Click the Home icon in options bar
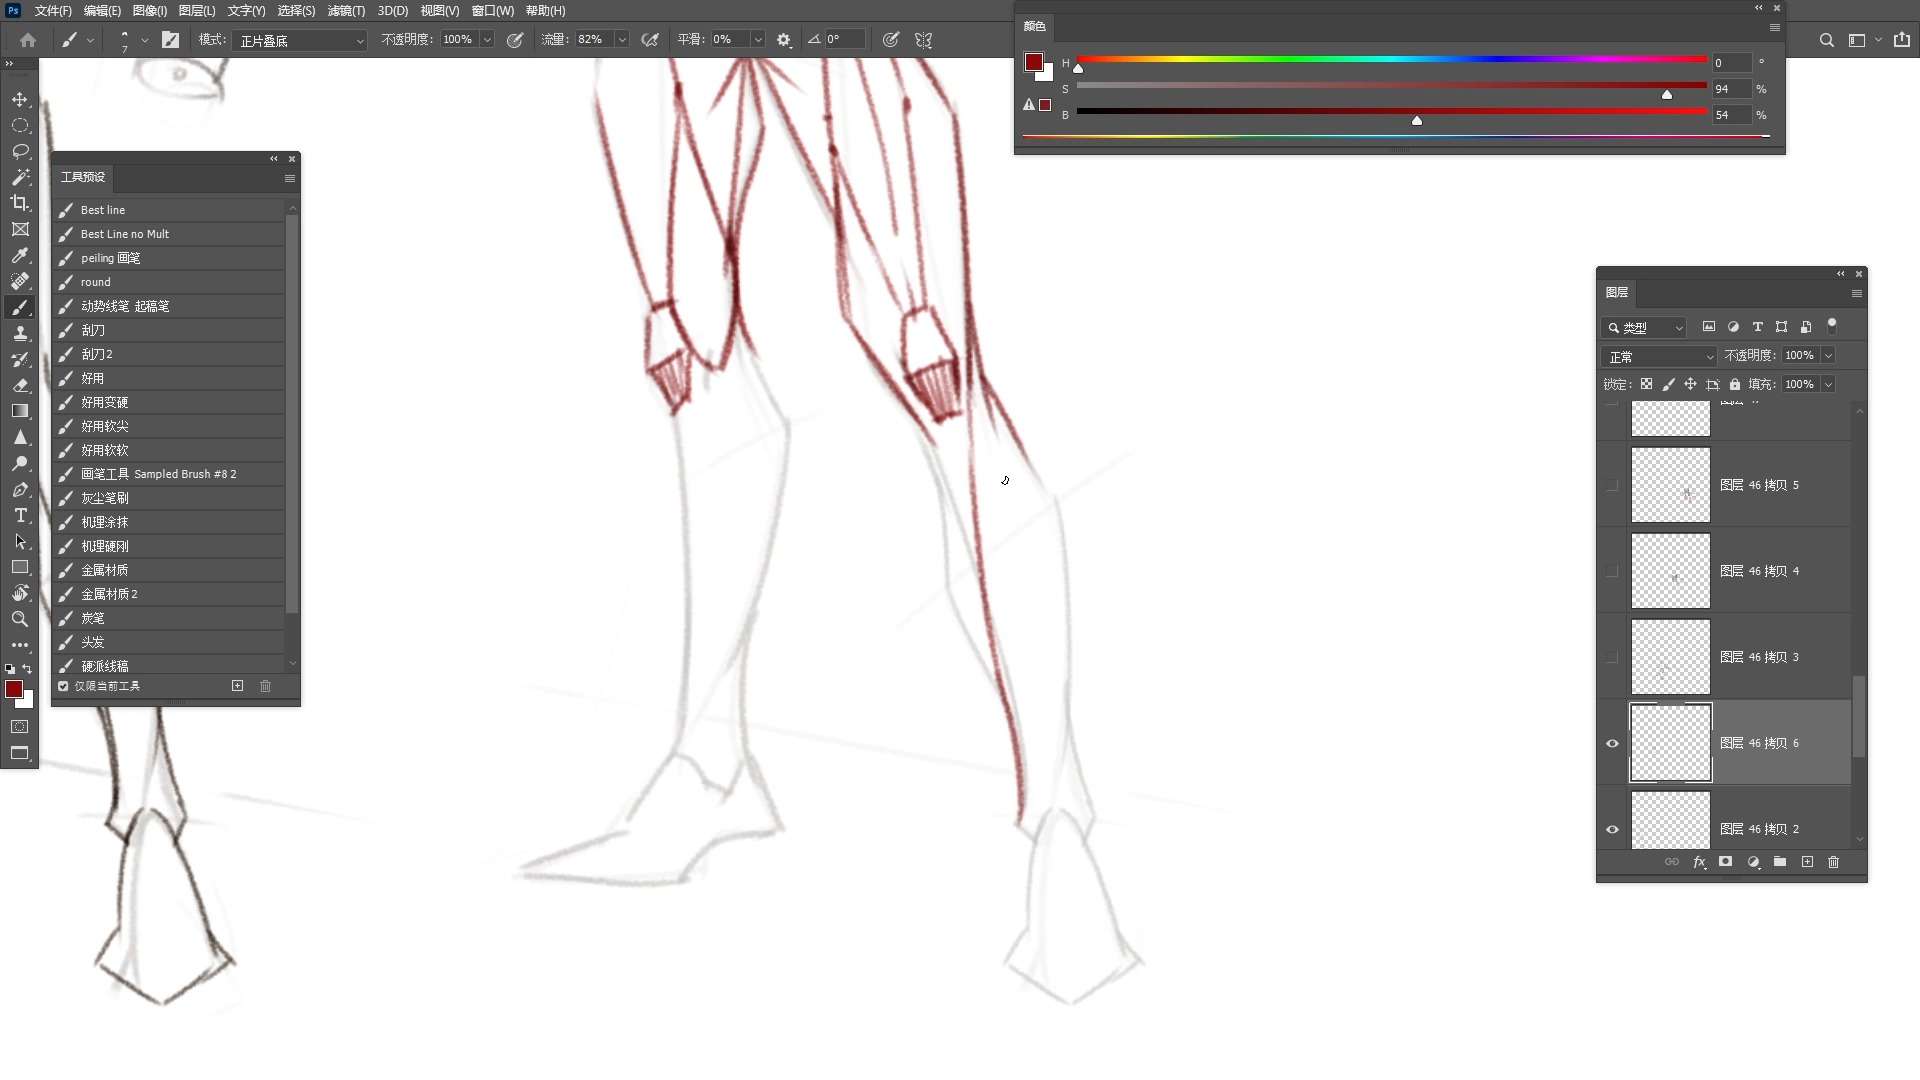The width and height of the screenshot is (1920, 1080). pyautogui.click(x=28, y=40)
